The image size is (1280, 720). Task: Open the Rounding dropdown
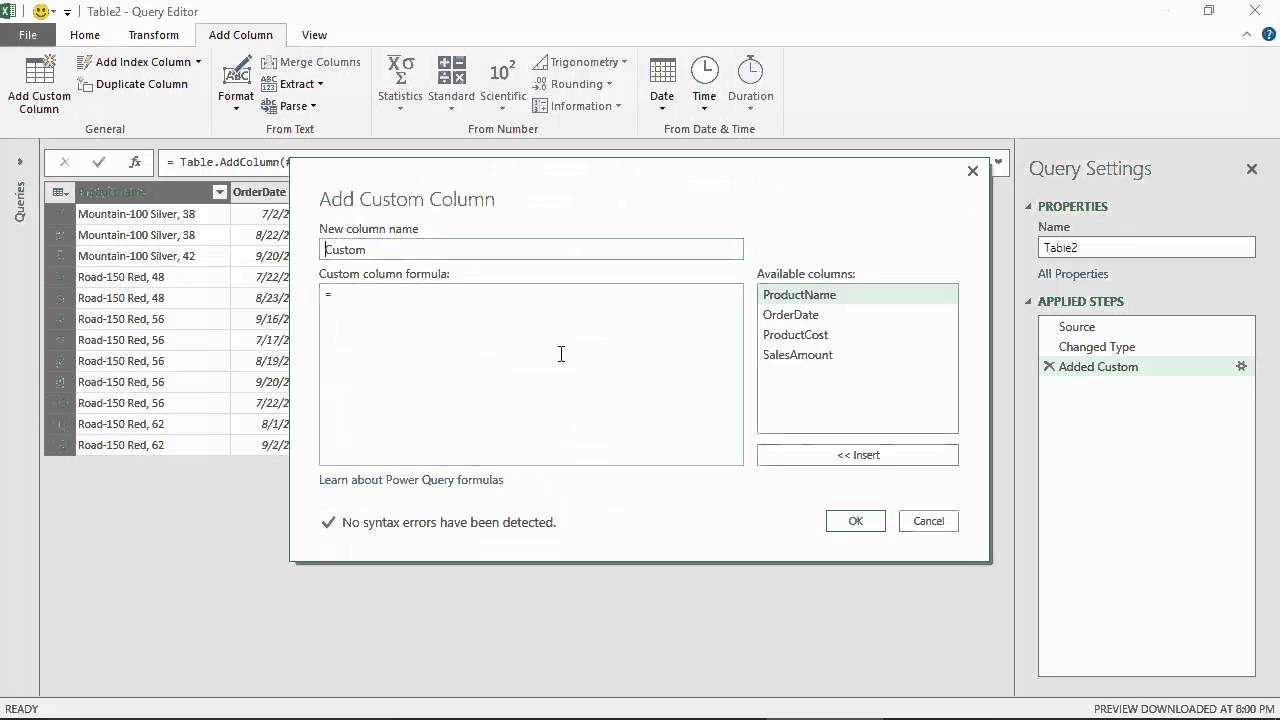pos(572,84)
